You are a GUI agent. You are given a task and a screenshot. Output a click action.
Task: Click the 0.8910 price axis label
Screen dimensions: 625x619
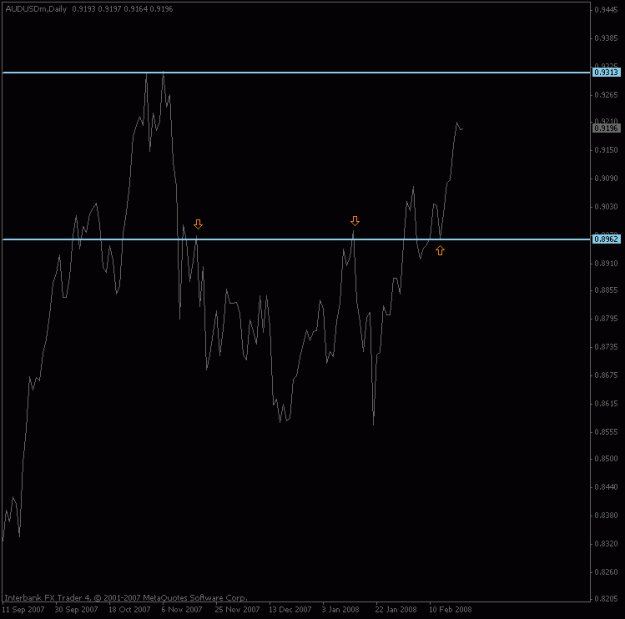click(606, 263)
